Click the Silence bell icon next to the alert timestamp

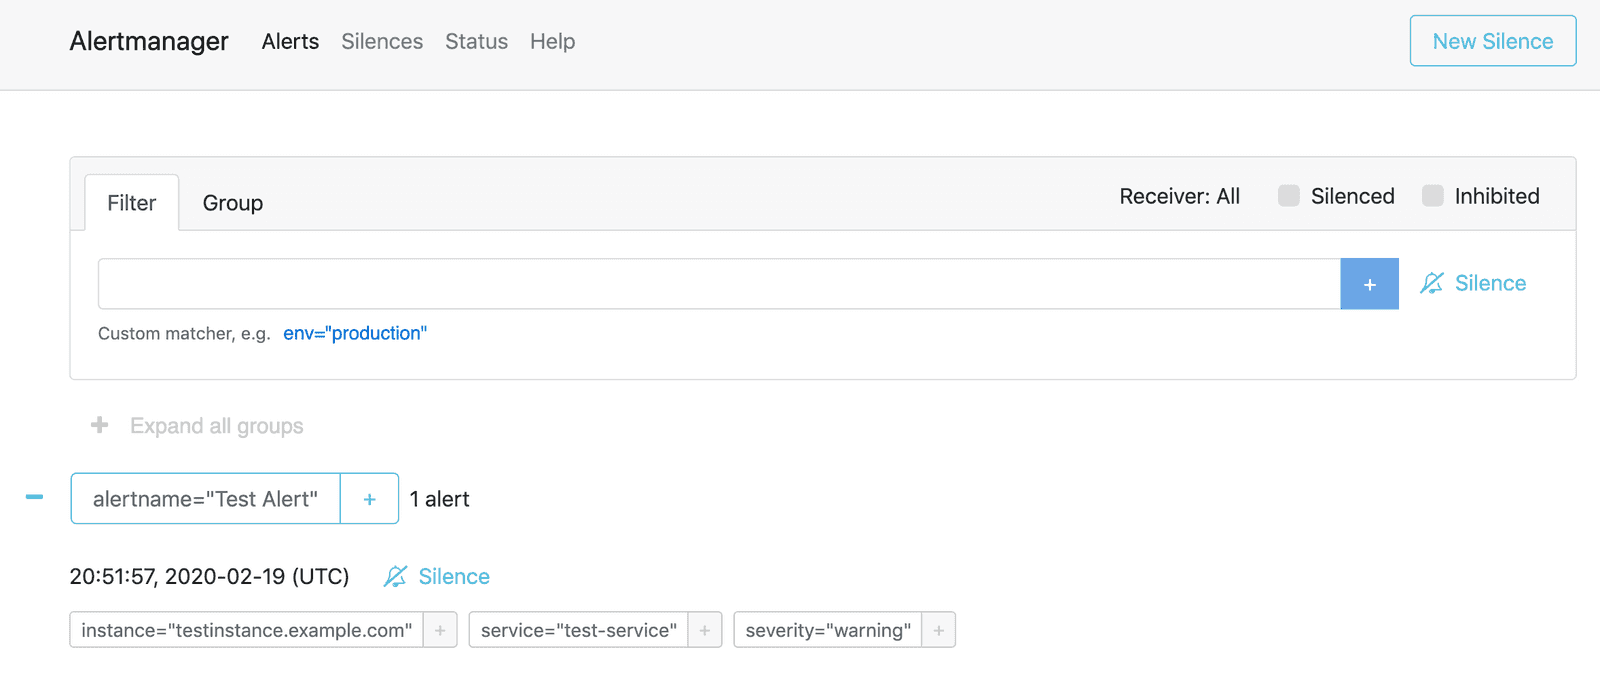[396, 577]
